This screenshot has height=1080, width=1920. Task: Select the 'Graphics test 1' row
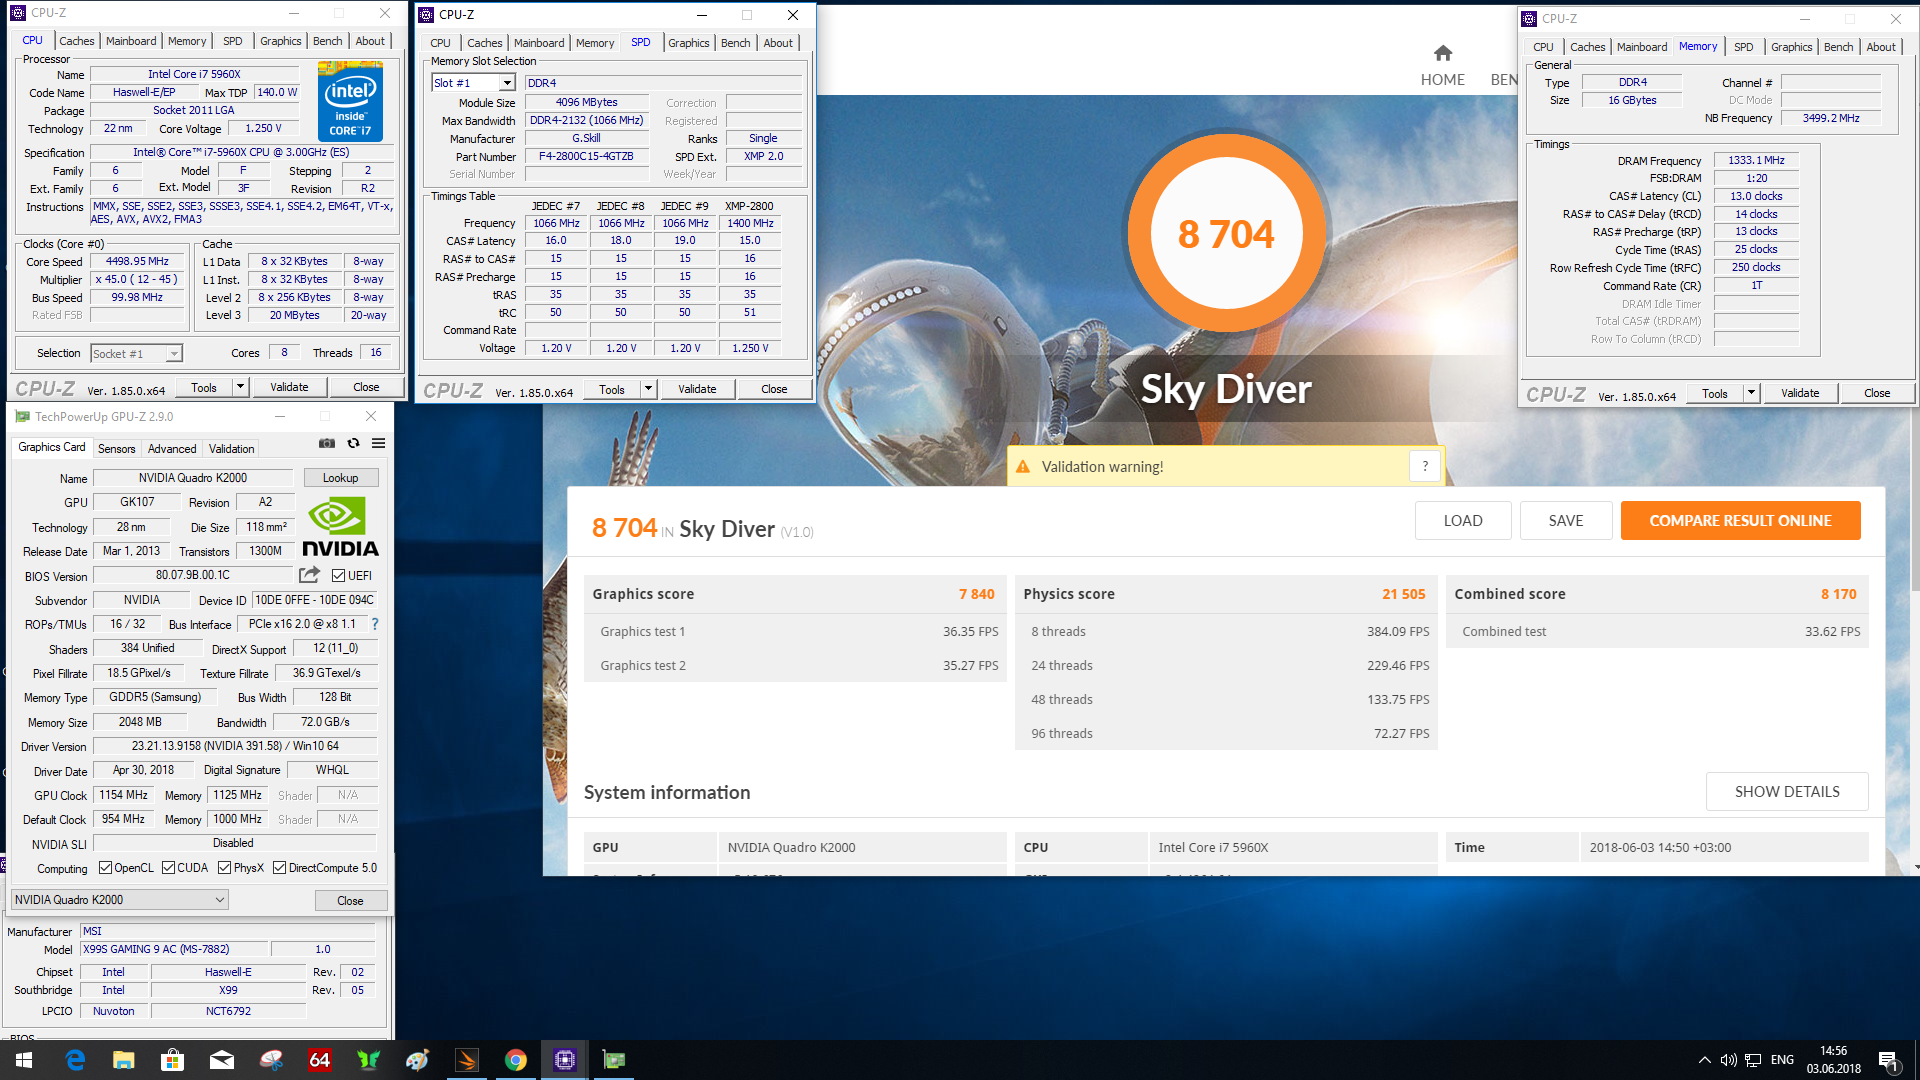[795, 632]
